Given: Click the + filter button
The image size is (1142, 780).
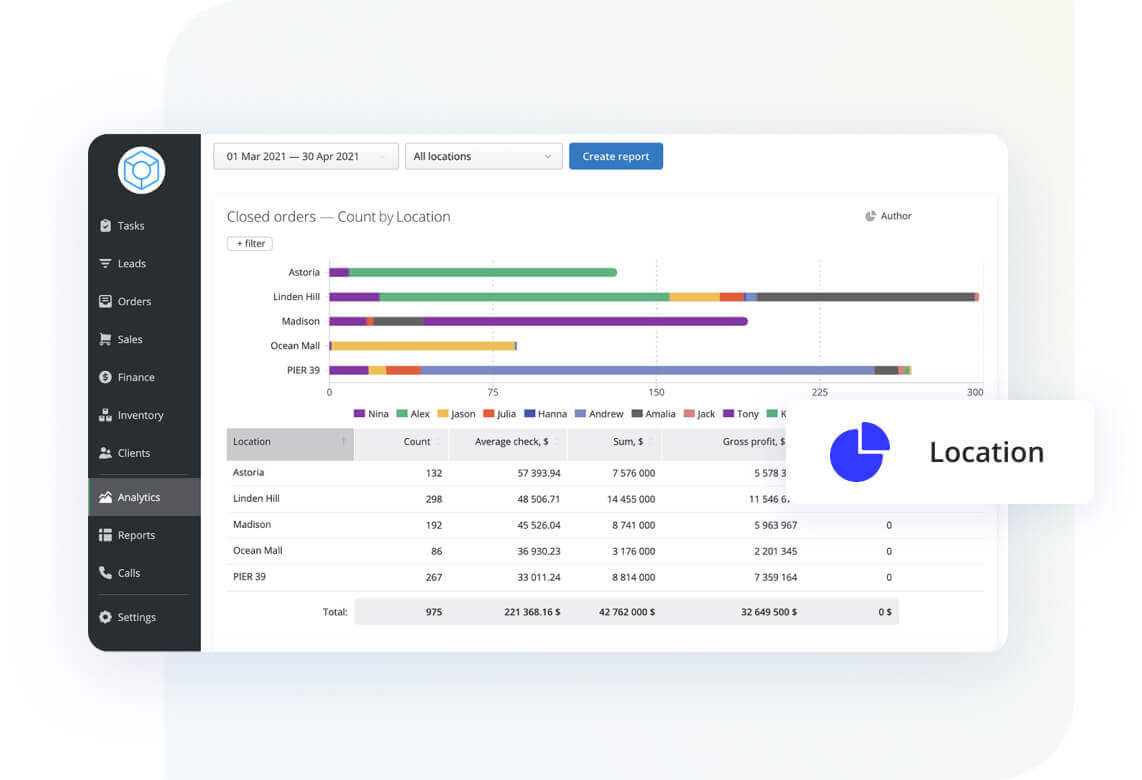Looking at the screenshot, I should click(249, 243).
